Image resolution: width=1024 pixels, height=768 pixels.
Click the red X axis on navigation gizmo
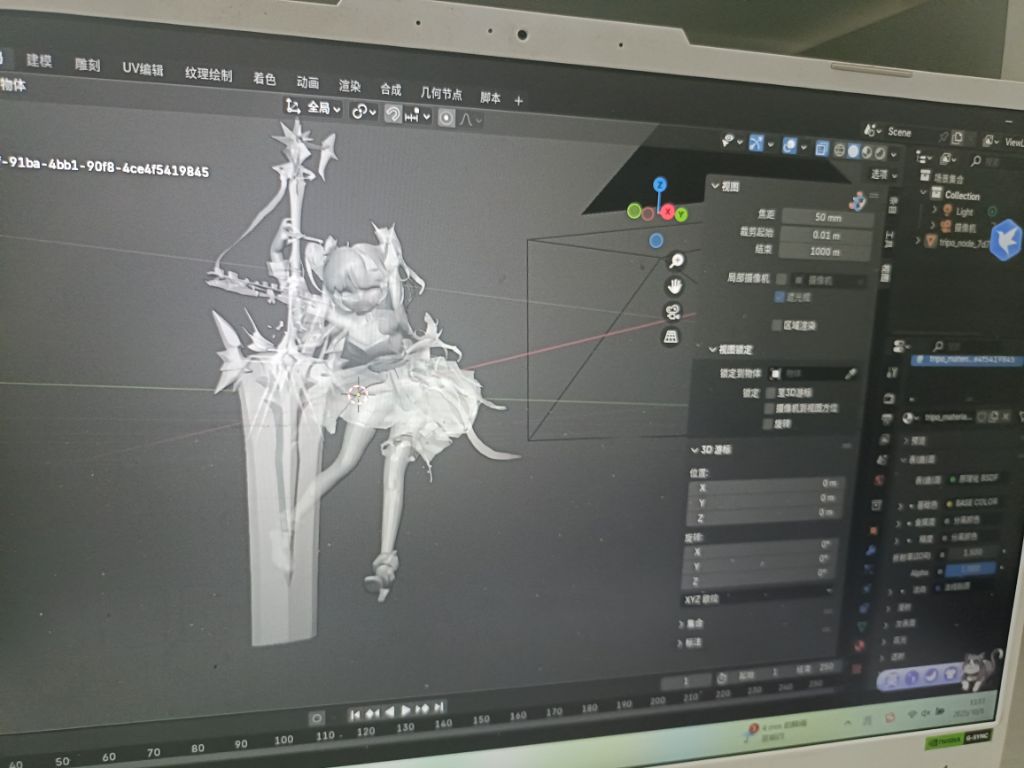click(667, 212)
